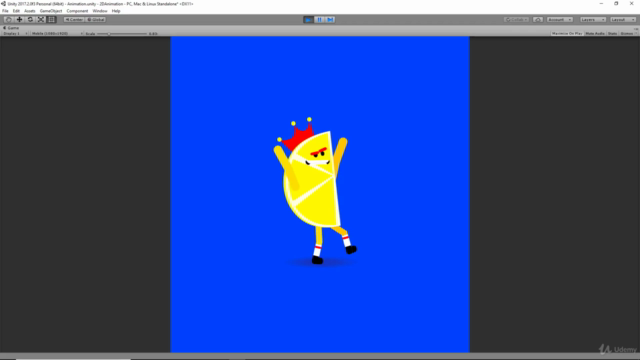Viewport: 640px width, 360px height.
Task: Open the cloud Services button
Action: 538,20
